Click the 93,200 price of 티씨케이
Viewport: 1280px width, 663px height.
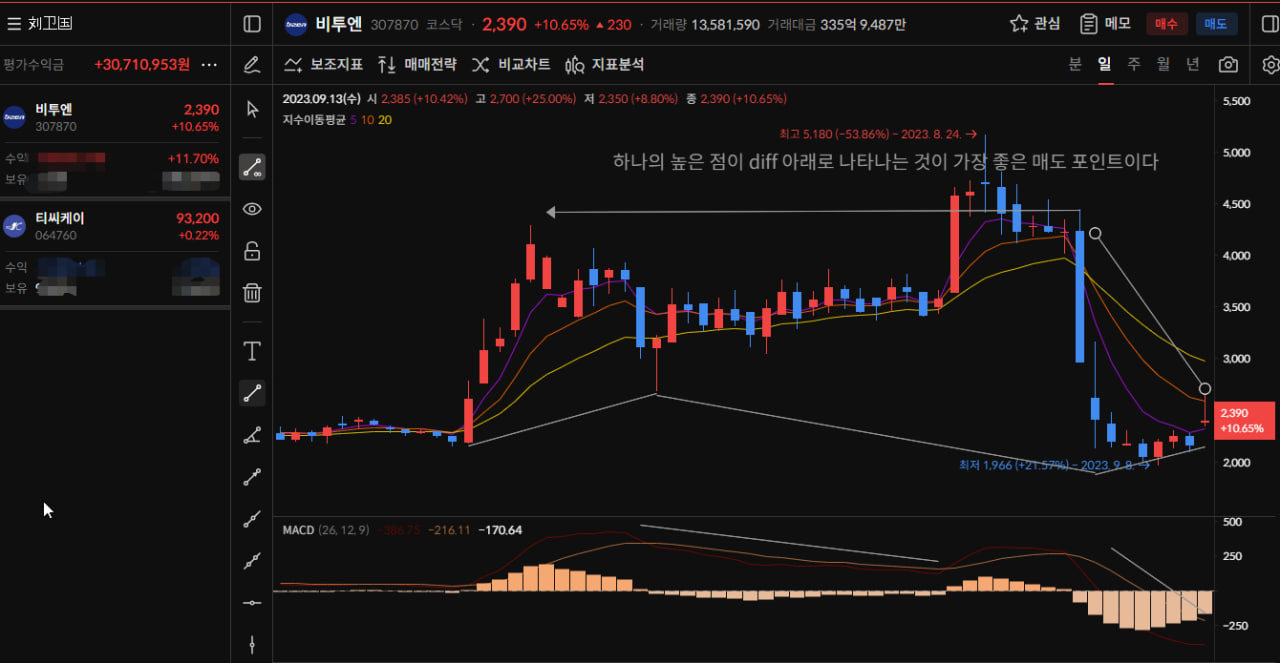tap(197, 218)
